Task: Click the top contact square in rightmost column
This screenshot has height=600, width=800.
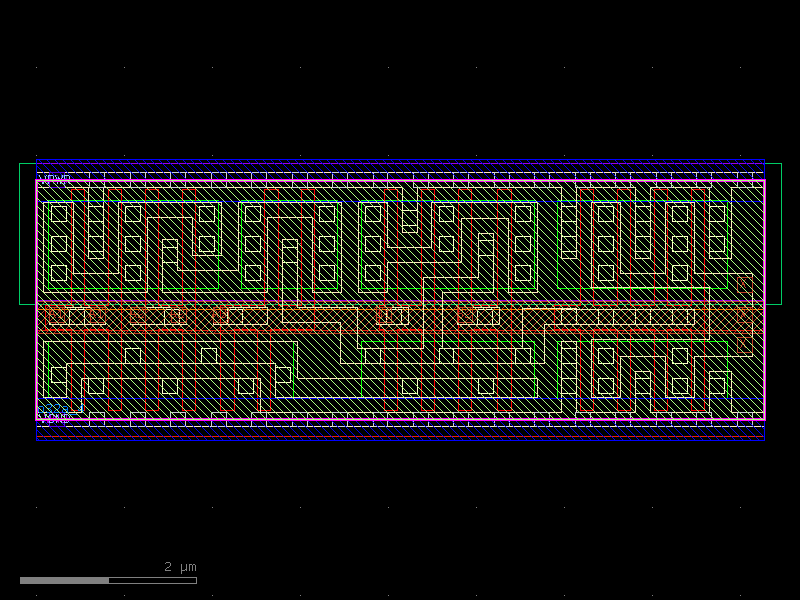Action: [x=717, y=213]
